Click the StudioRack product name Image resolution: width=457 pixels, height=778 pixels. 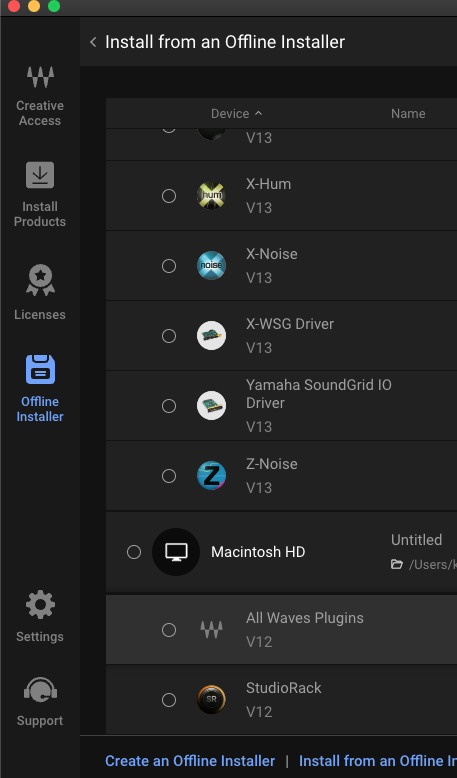point(284,688)
